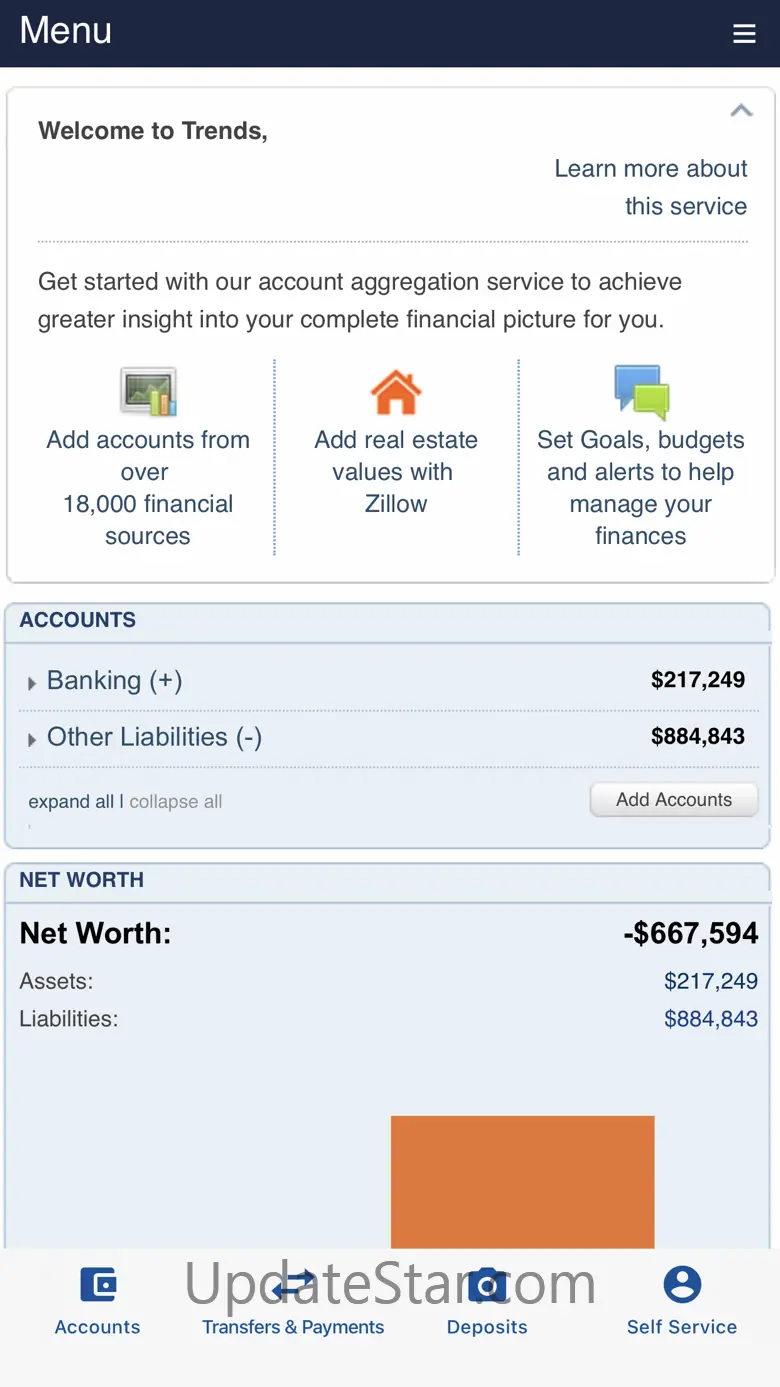Click Add real estate values with Zillow
The height and width of the screenshot is (1387, 780).
tap(396, 472)
